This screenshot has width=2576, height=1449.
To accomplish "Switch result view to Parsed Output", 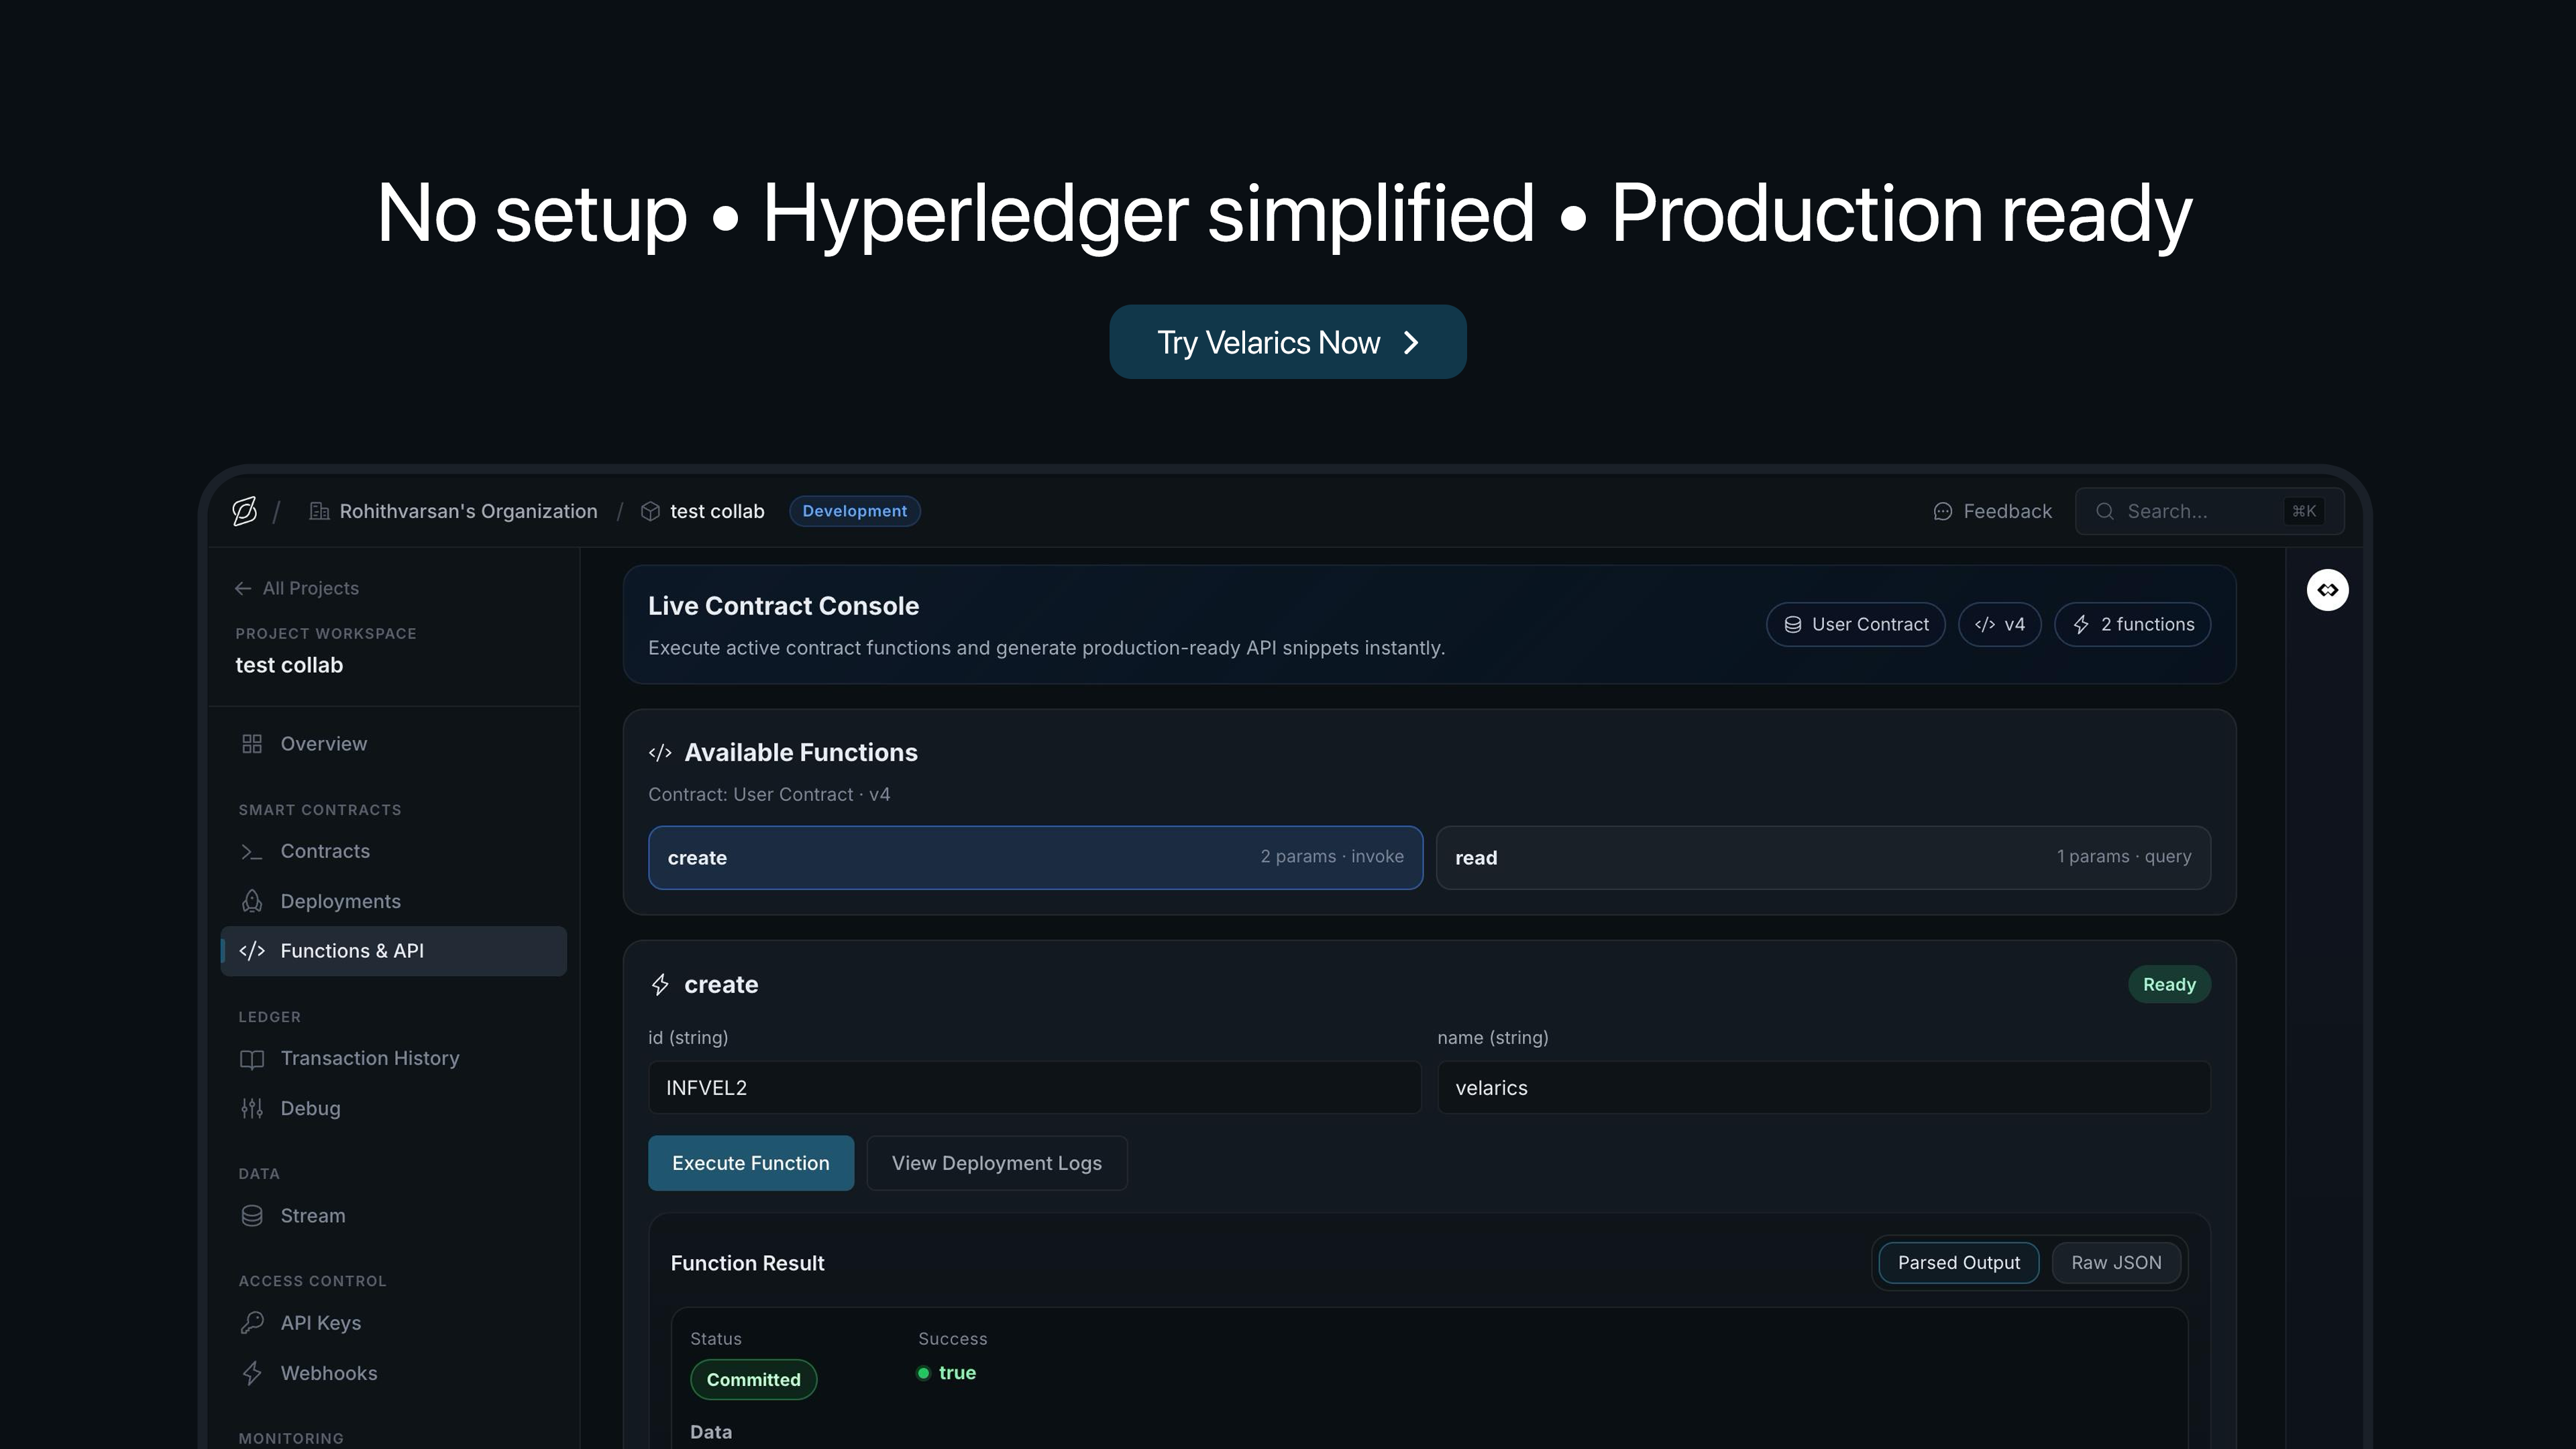I will pyautogui.click(x=1958, y=1263).
